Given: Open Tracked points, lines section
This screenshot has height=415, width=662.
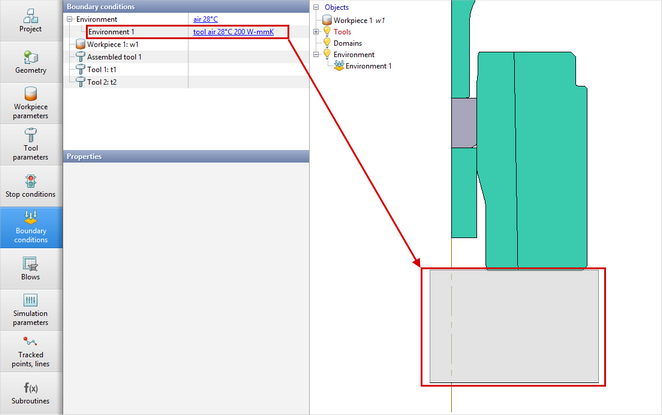Looking at the screenshot, I should [30, 352].
